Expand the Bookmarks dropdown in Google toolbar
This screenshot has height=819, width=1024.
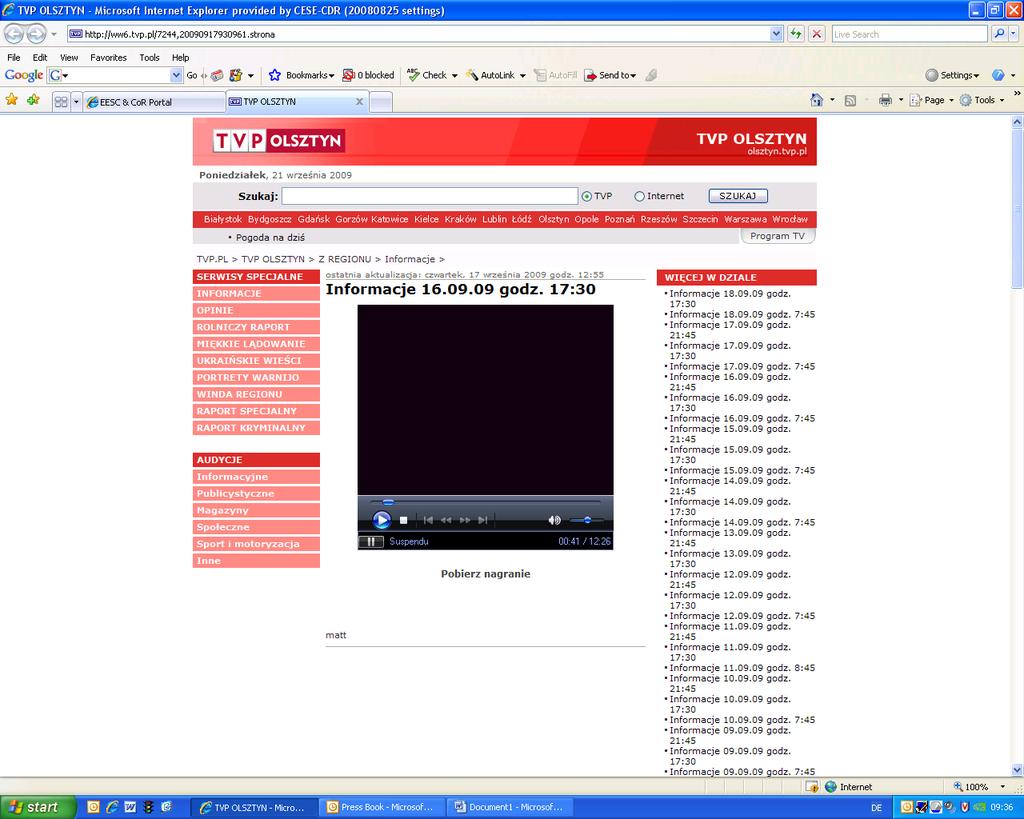click(x=331, y=76)
